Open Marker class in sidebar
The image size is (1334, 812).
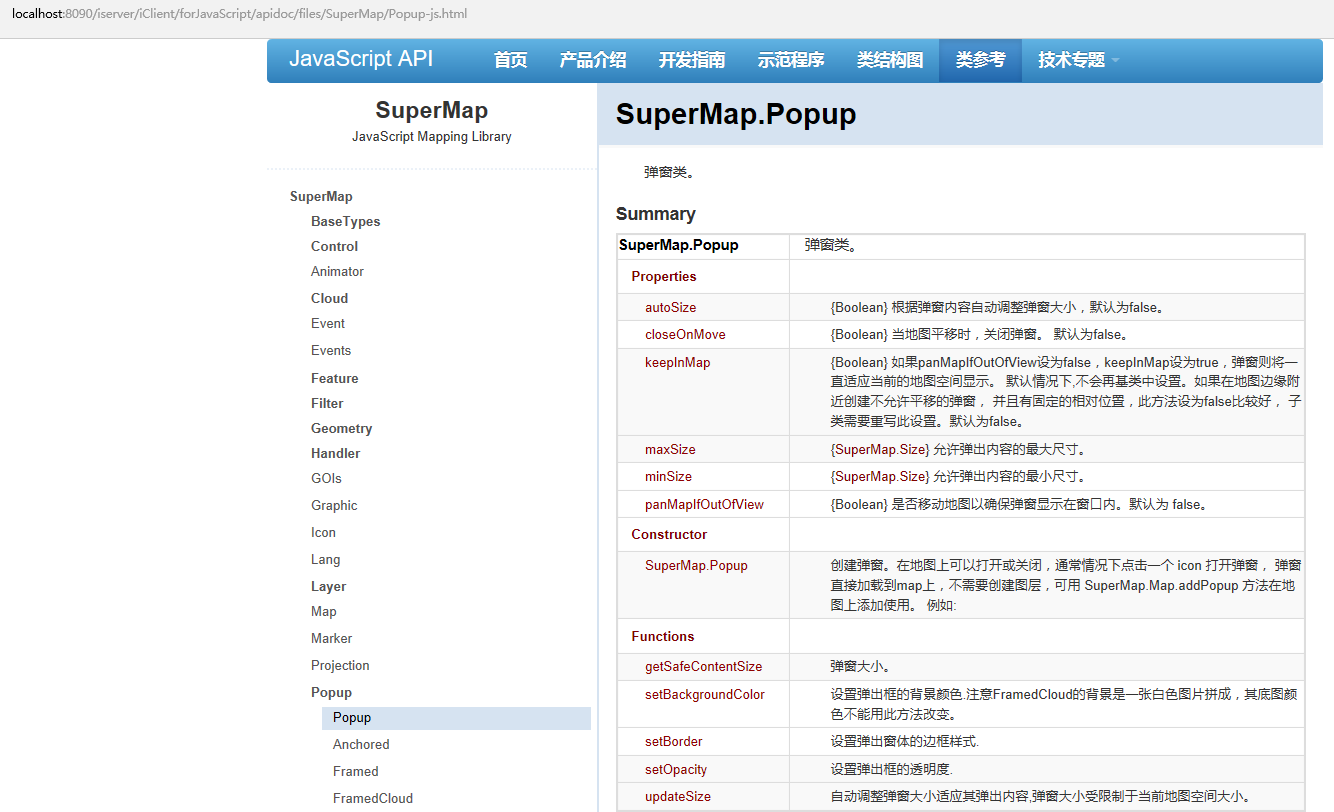pyautogui.click(x=331, y=639)
